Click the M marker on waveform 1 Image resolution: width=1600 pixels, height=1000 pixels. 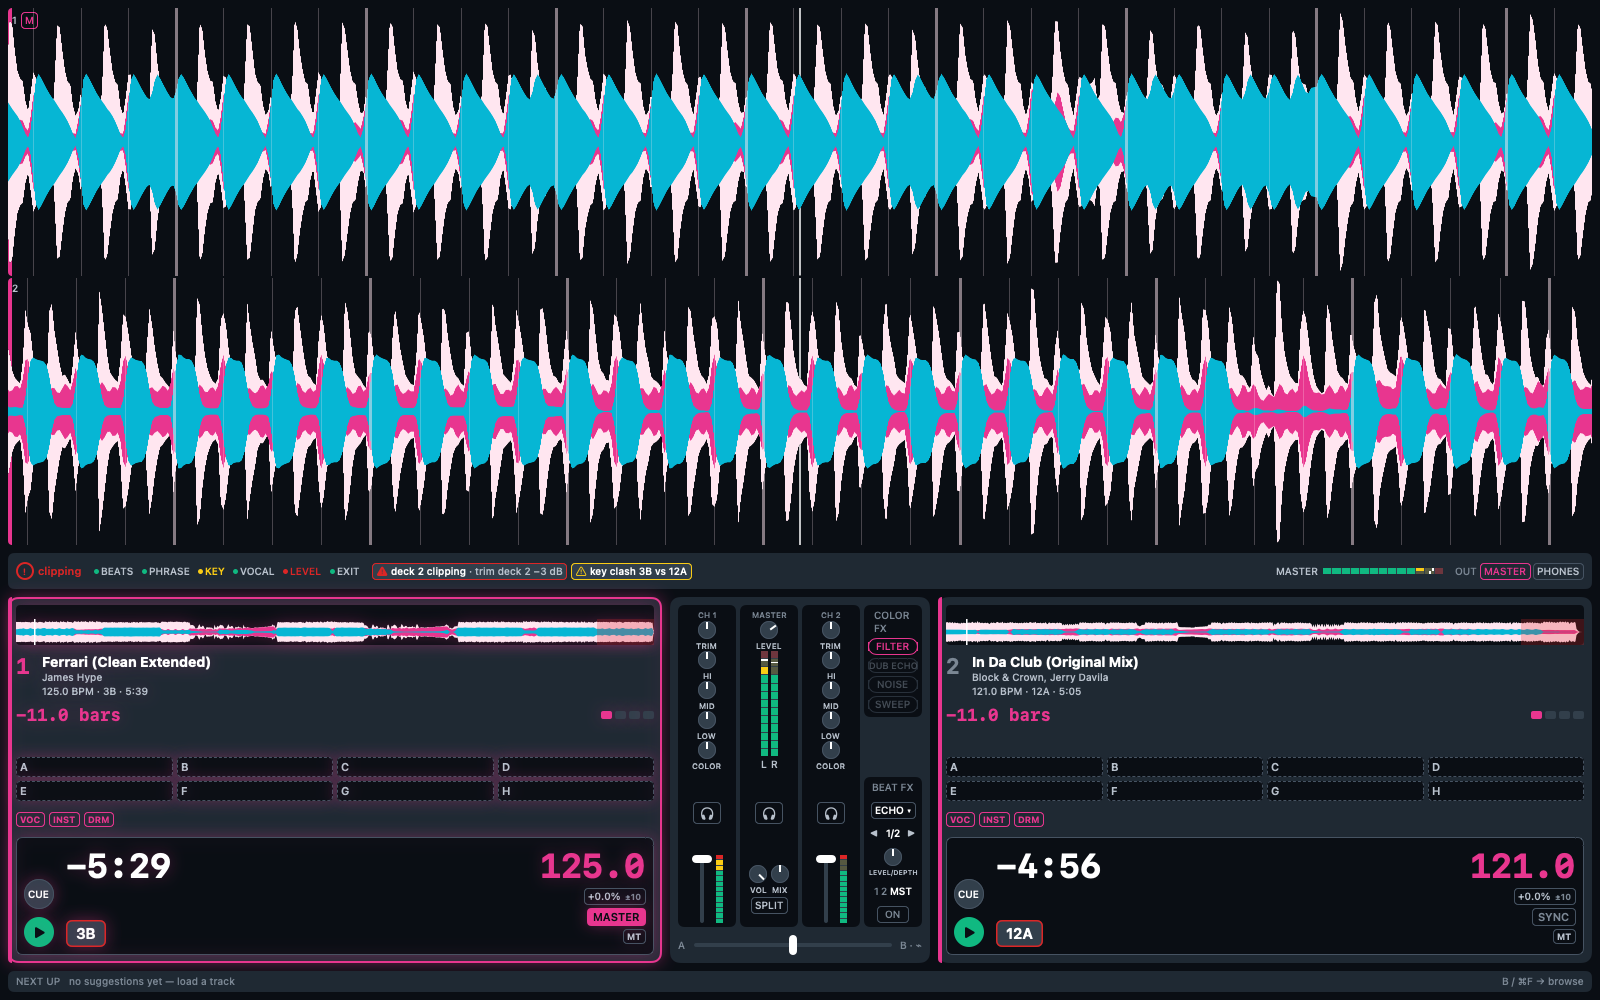29,20
